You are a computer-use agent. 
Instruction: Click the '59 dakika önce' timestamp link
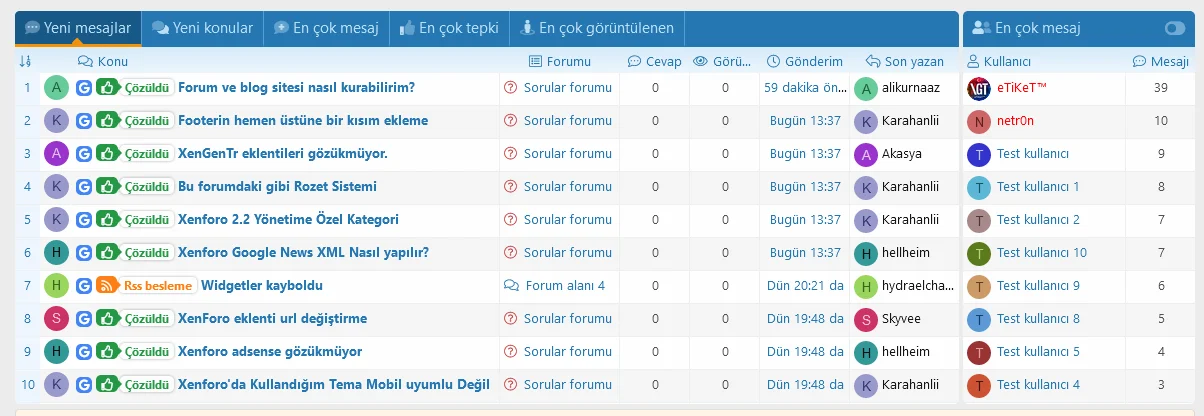click(804, 88)
